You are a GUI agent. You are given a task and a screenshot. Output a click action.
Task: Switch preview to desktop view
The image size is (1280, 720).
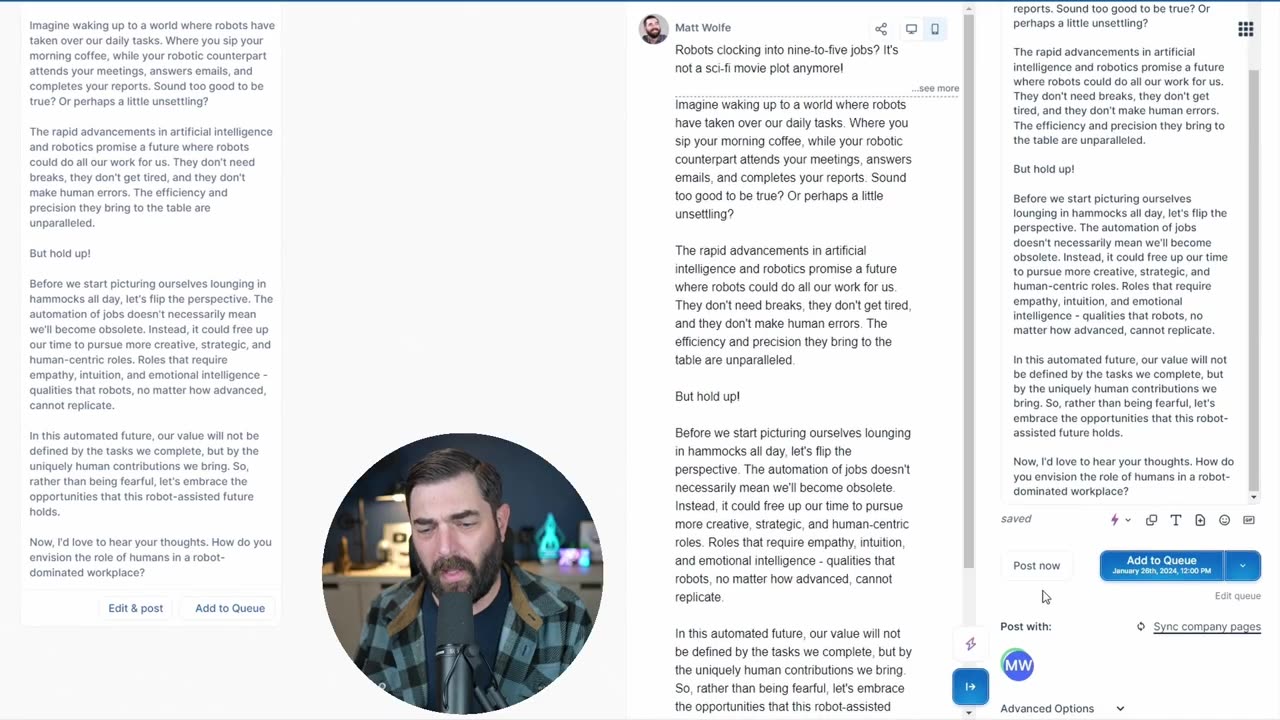[x=911, y=29]
